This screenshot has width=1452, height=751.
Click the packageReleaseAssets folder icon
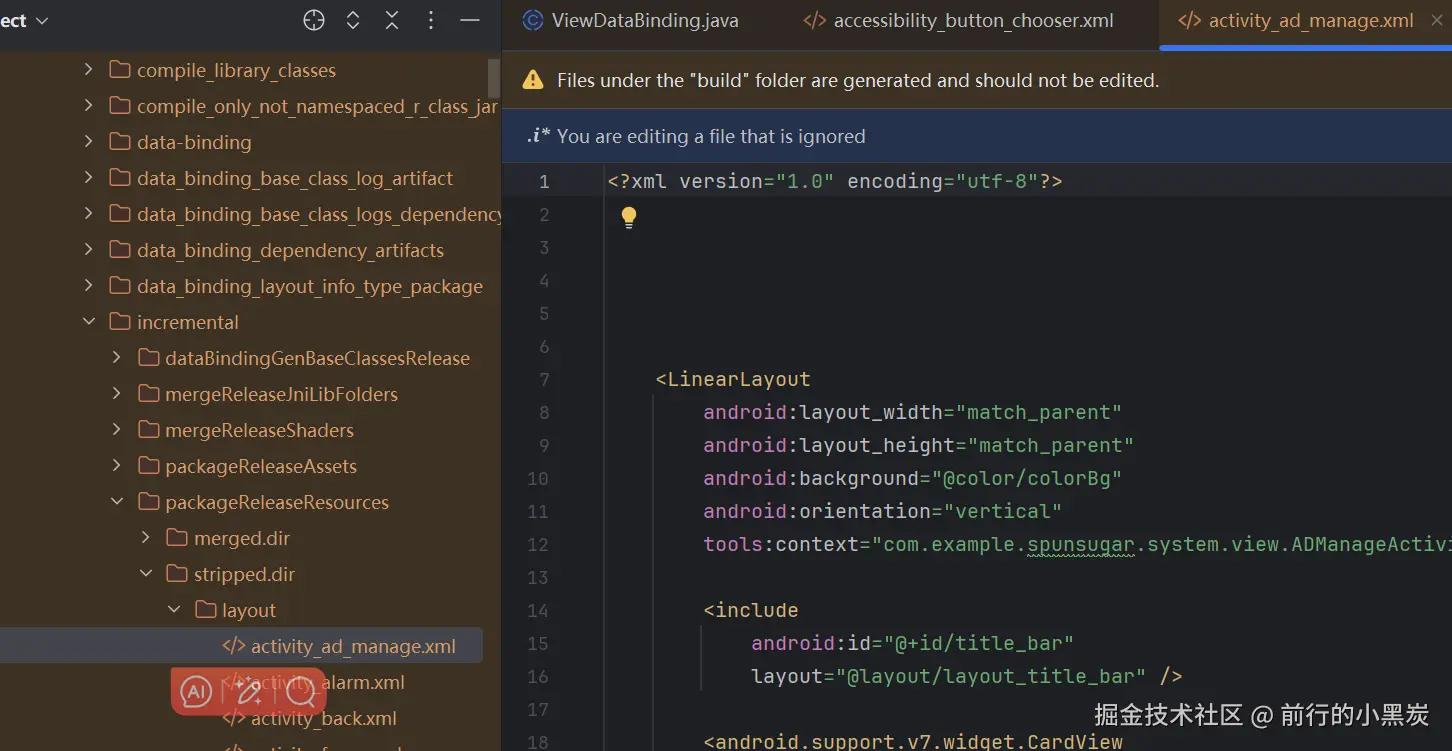point(148,466)
